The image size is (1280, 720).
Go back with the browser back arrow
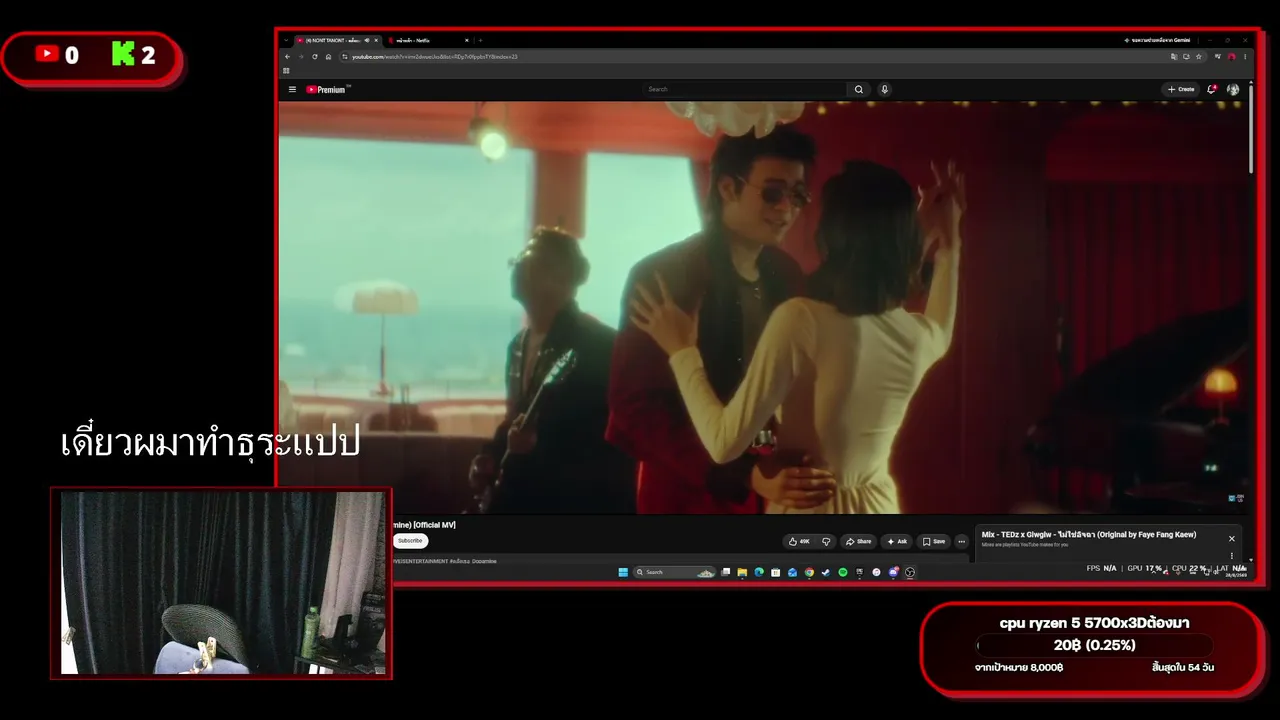pos(288,57)
